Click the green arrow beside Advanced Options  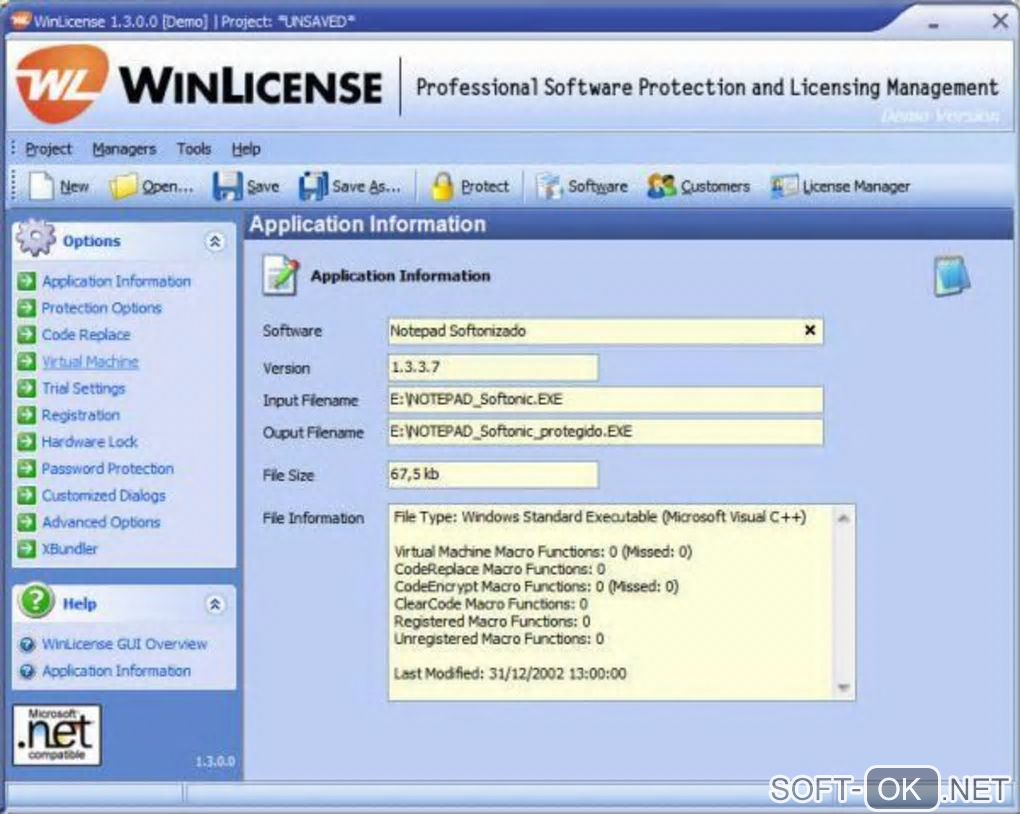27,522
